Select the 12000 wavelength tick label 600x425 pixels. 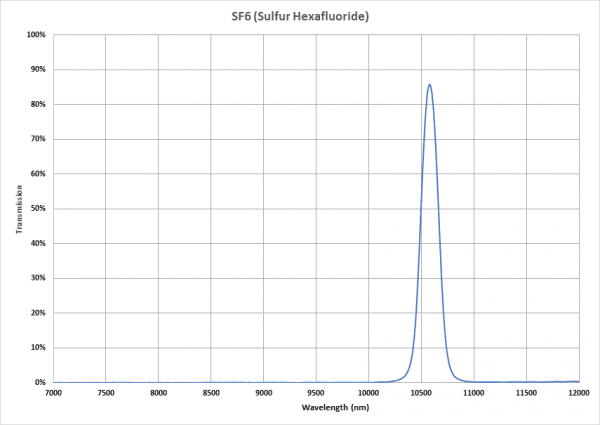point(578,394)
